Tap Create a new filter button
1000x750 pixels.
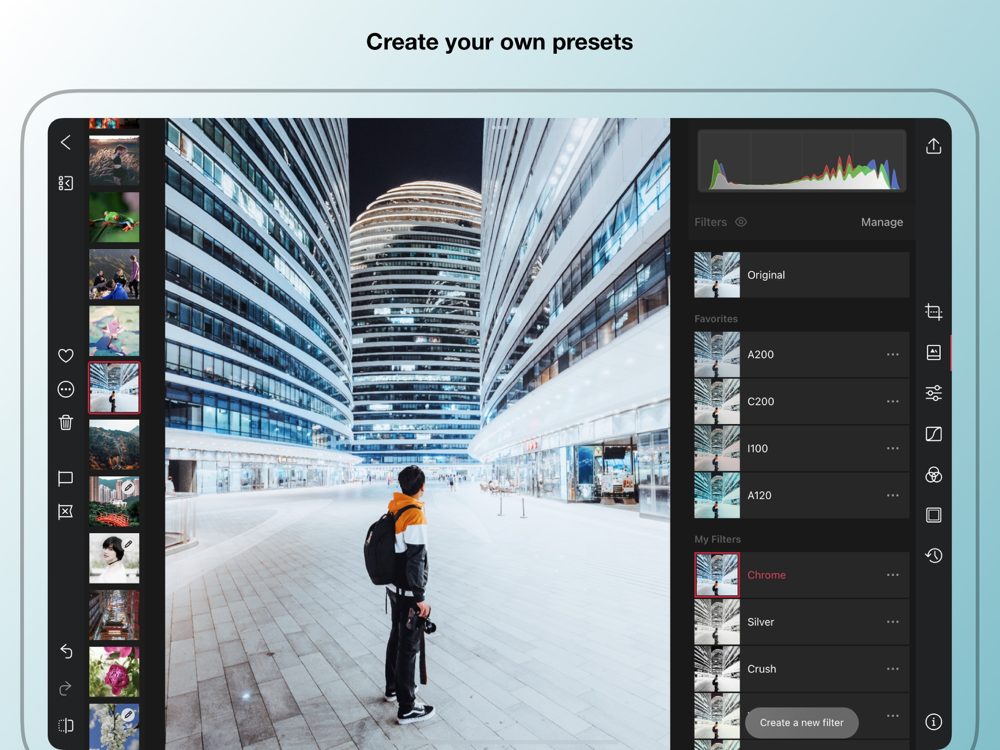point(802,723)
